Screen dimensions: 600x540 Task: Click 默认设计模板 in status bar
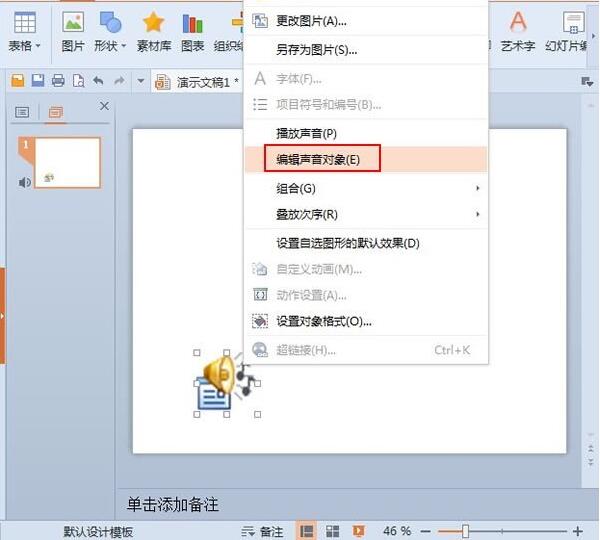point(98,532)
